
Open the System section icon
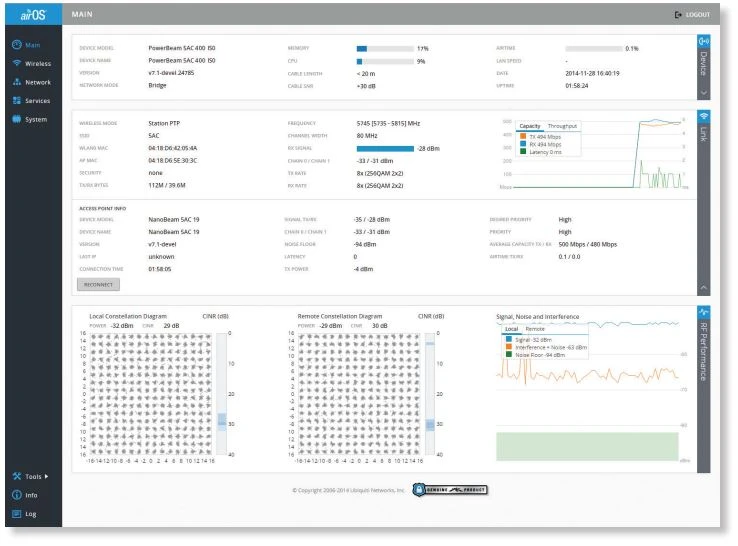click(17, 120)
